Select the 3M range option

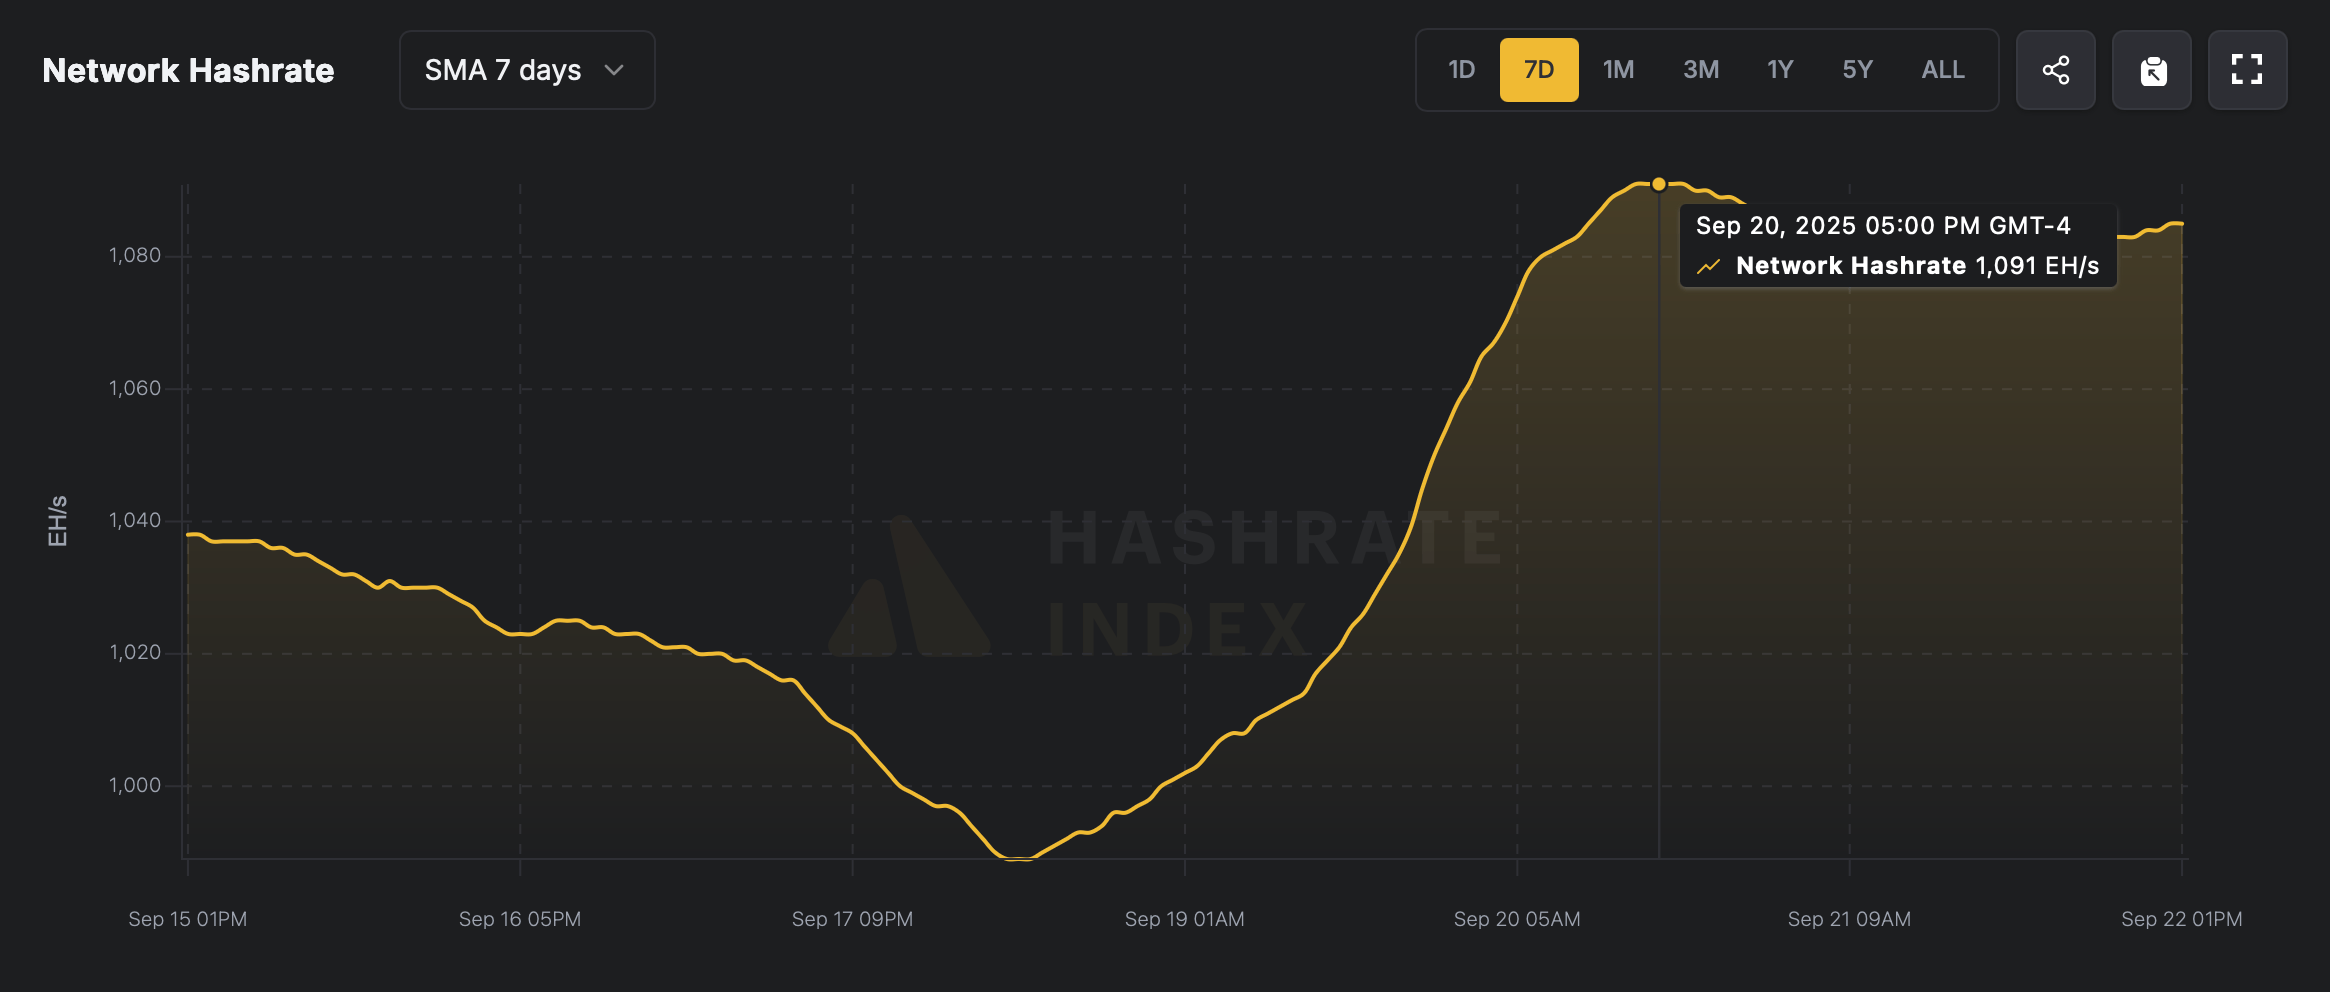pyautogui.click(x=1699, y=69)
